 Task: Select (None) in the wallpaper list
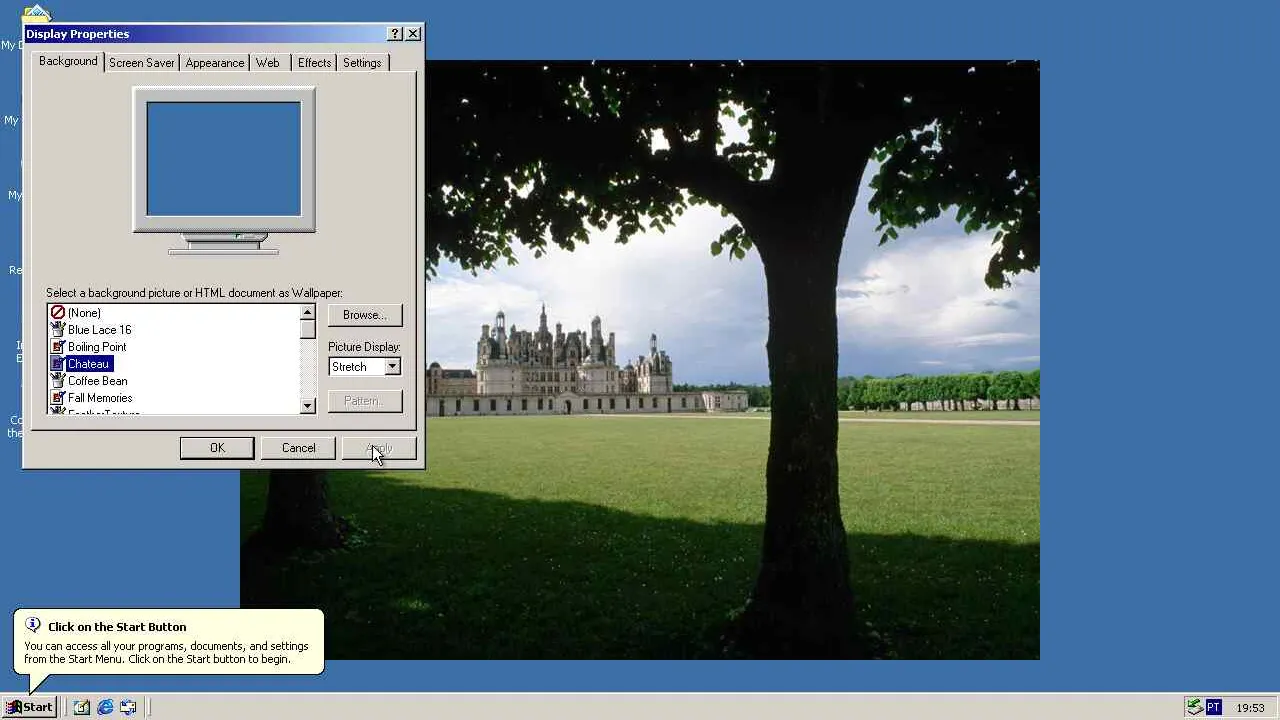(x=84, y=313)
